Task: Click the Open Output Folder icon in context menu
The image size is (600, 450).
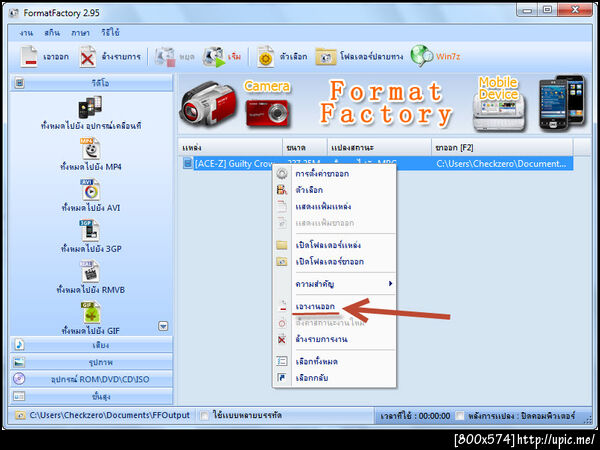Action: pyautogui.click(x=282, y=262)
